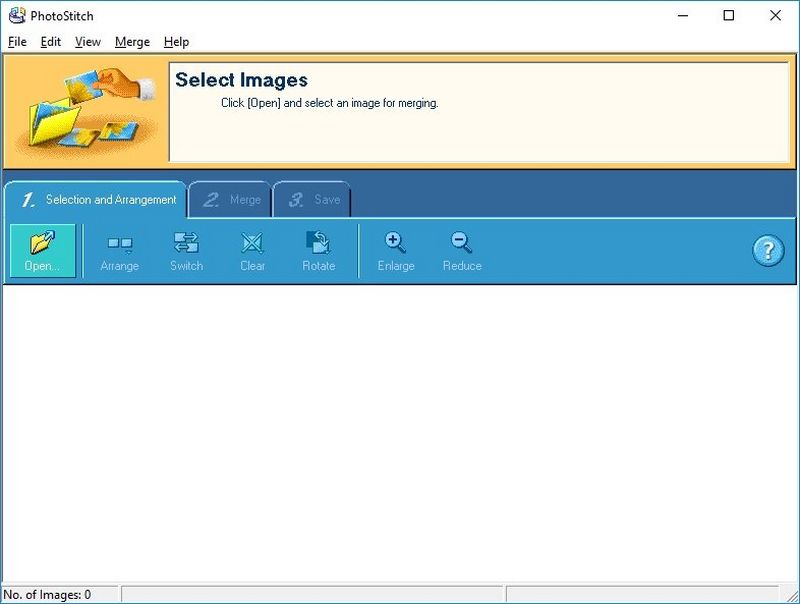Click the empty image arrangement area

tap(400, 430)
